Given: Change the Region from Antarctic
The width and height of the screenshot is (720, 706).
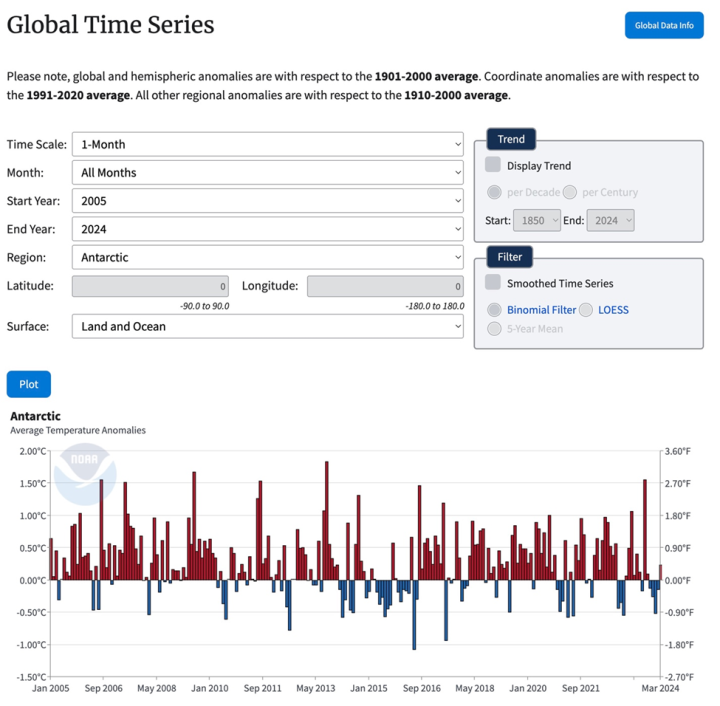Looking at the screenshot, I should pyautogui.click(x=268, y=258).
